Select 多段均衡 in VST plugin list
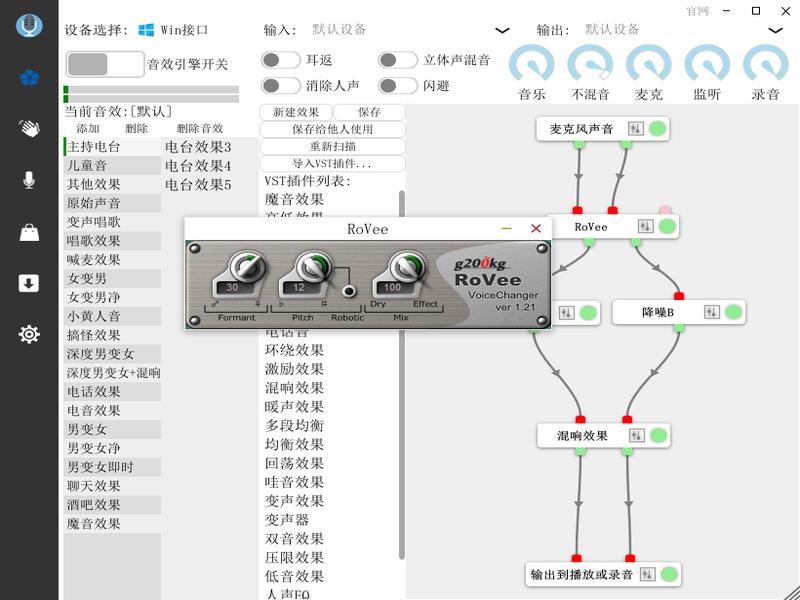Screen dimensions: 800x600 click(x=294, y=426)
